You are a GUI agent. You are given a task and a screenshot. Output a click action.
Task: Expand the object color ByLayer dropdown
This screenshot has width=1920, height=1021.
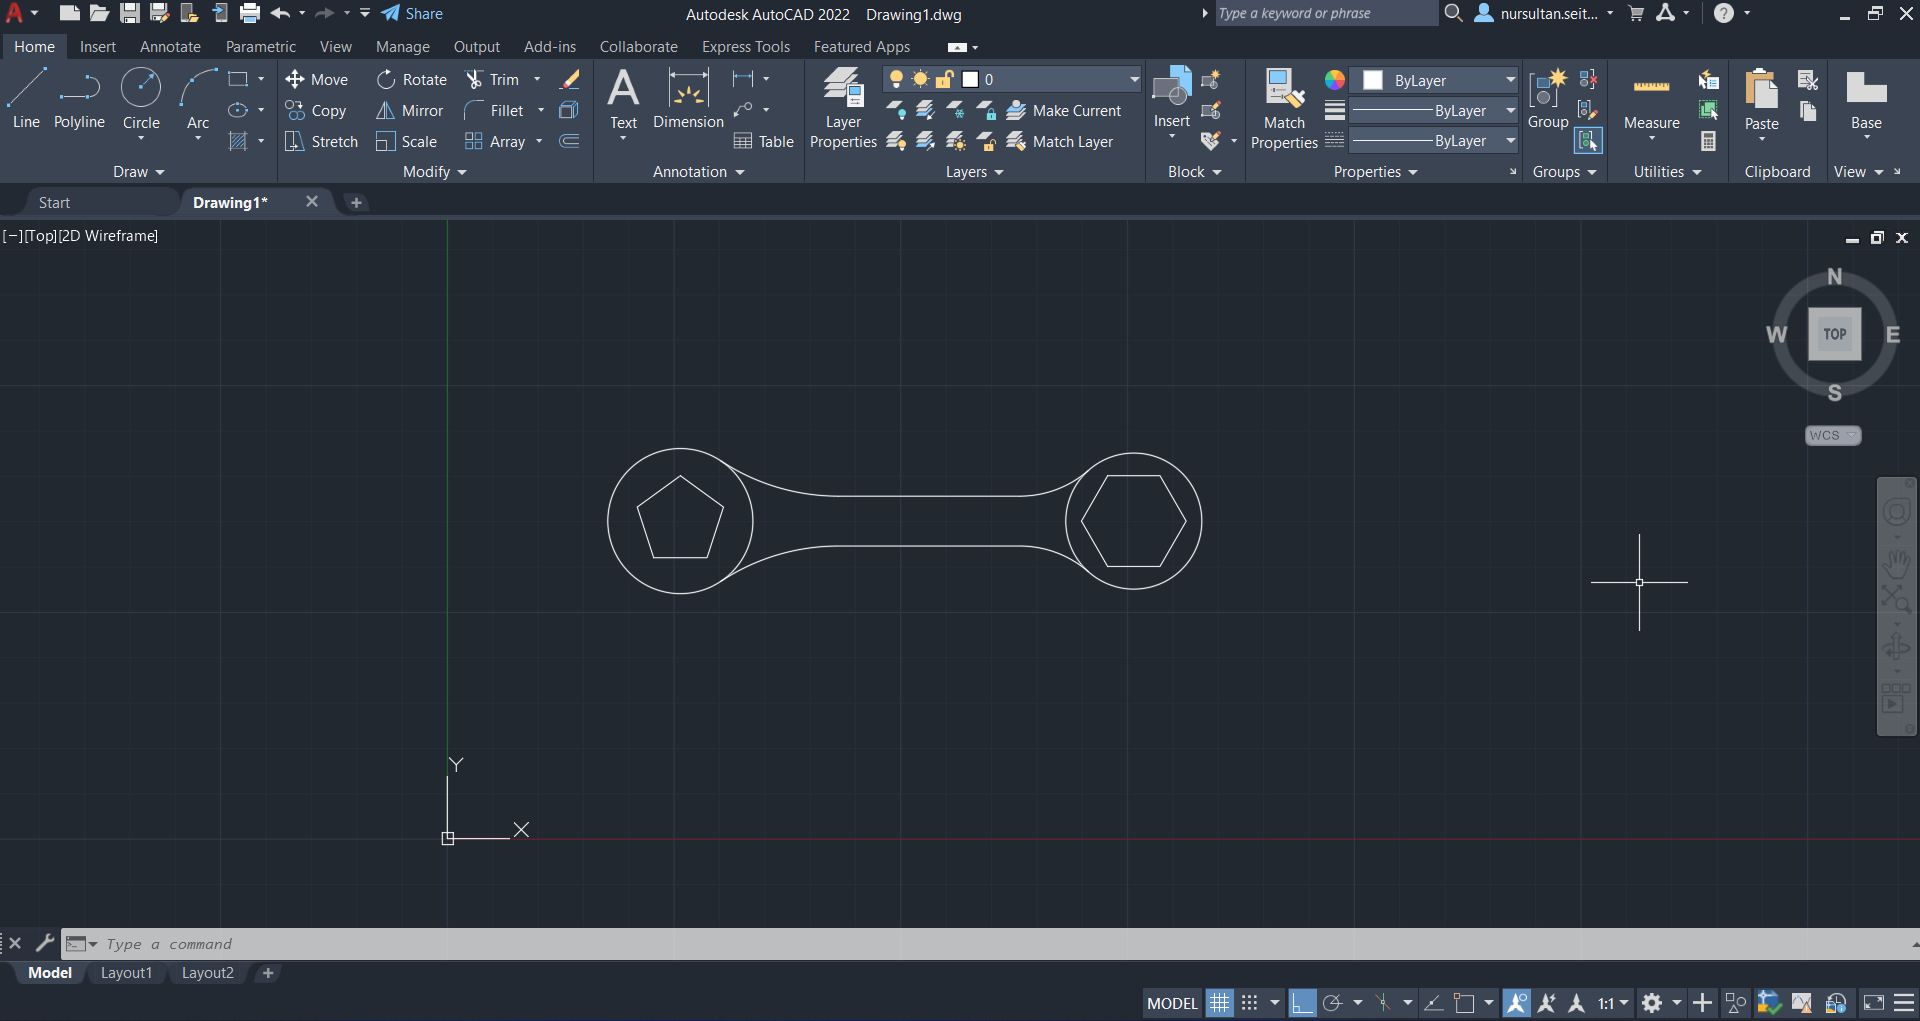pos(1510,80)
